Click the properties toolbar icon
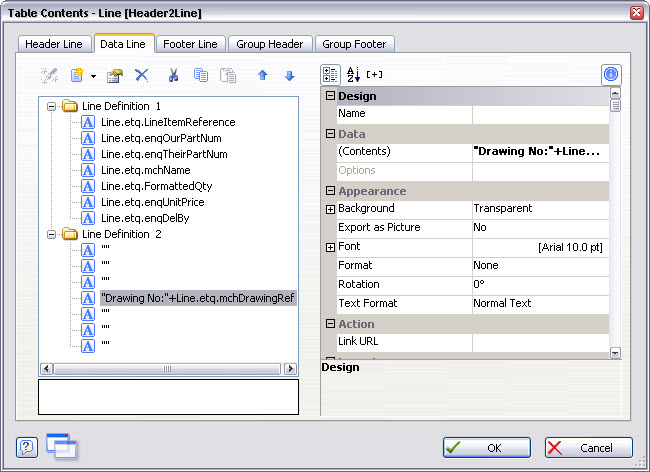The width and height of the screenshot is (650, 472). click(115, 75)
